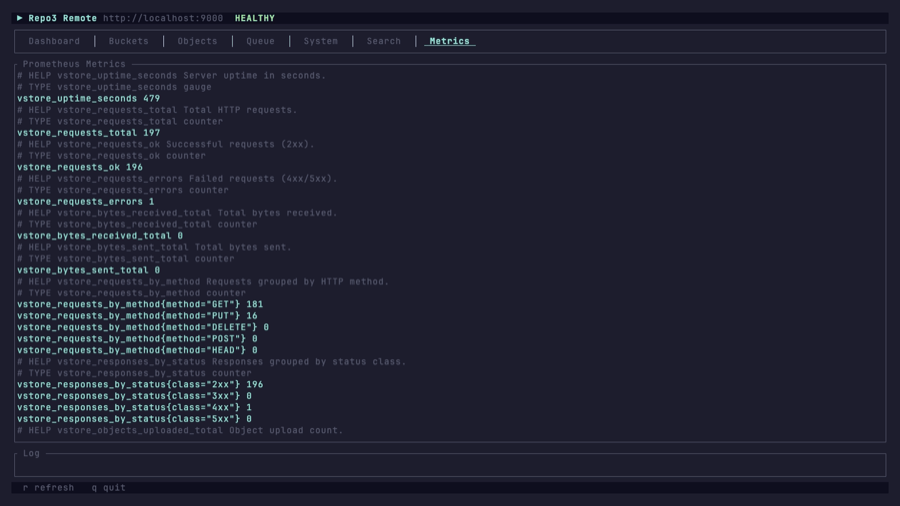The height and width of the screenshot is (506, 900).
Task: Click the HELP vstore_responses_by_status comment line
Action: click(x=212, y=362)
